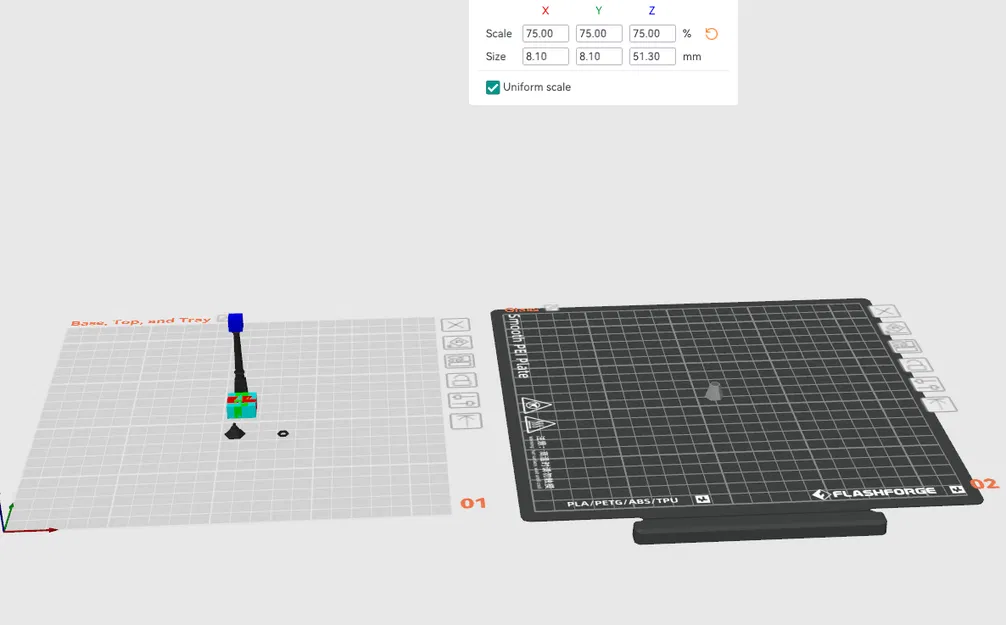Select the gray cone on plate 02
The width and height of the screenshot is (1006, 625).
point(713,391)
